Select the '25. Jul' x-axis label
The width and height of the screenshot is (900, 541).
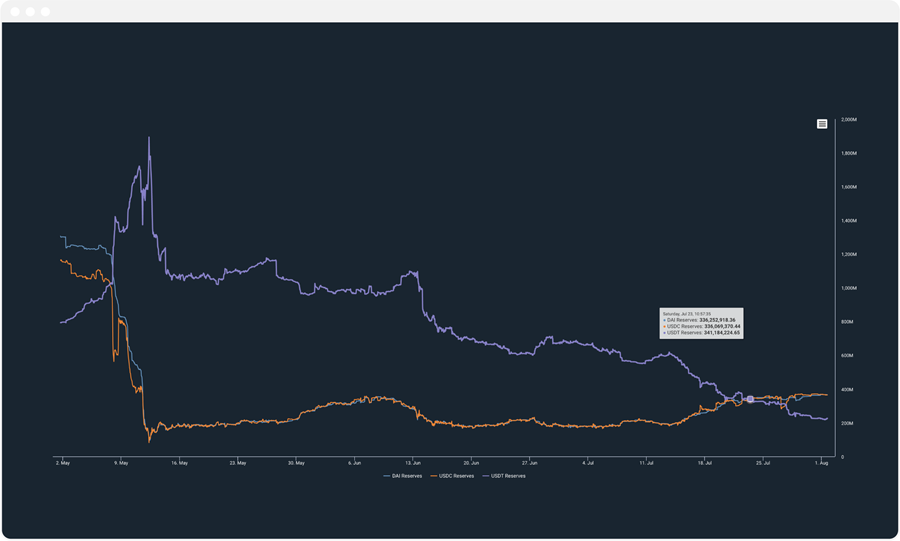pyautogui.click(x=763, y=463)
